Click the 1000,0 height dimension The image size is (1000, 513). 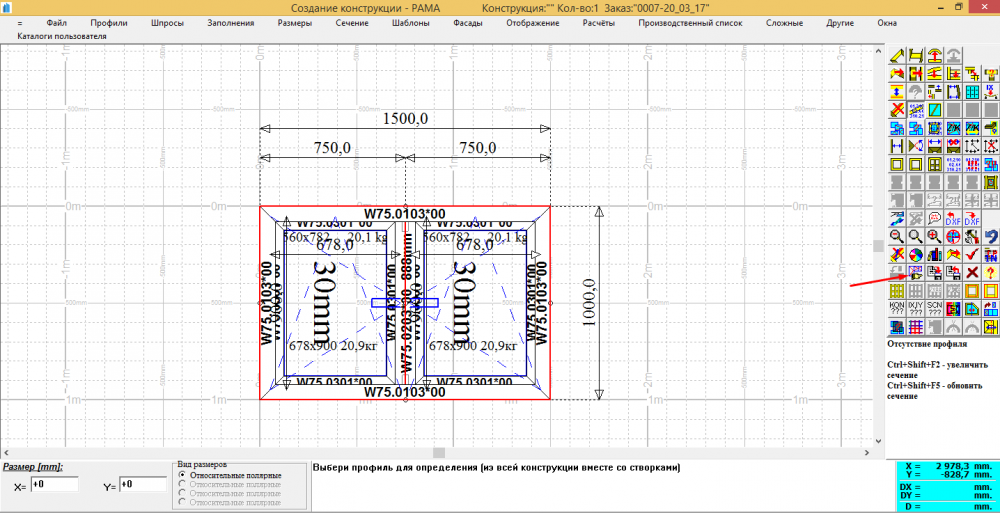coord(591,303)
